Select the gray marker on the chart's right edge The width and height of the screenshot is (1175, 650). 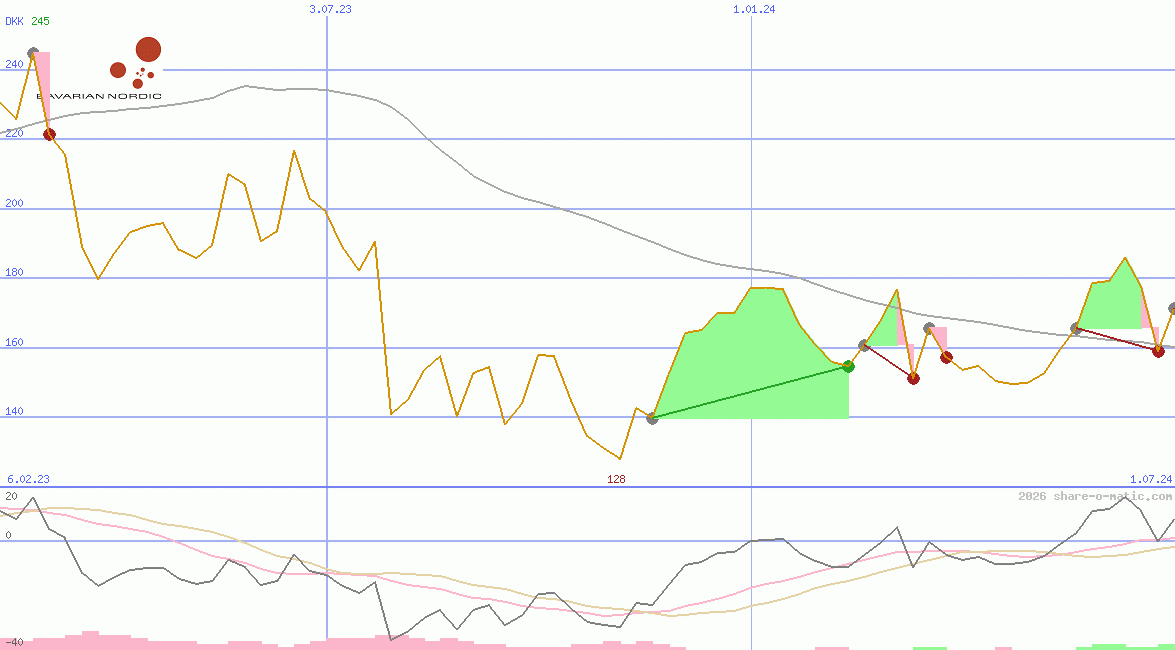point(1172,309)
